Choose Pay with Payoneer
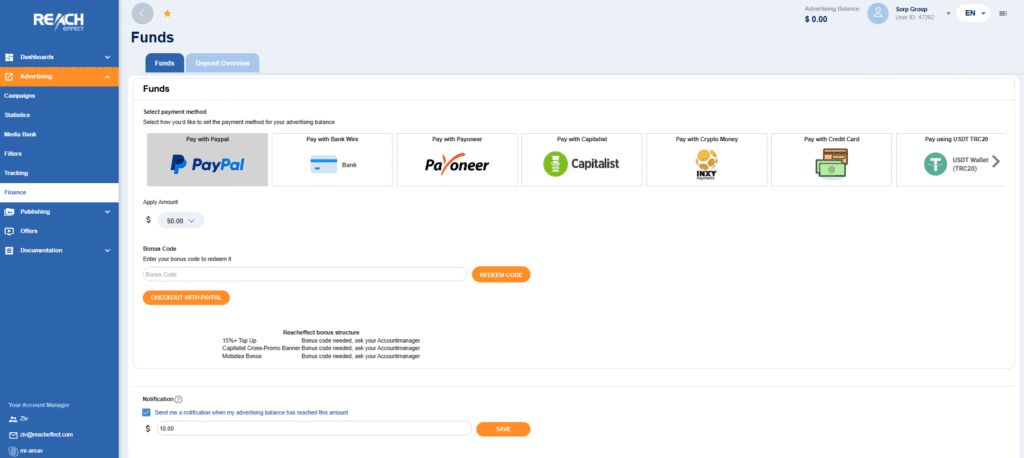 [x=457, y=160]
